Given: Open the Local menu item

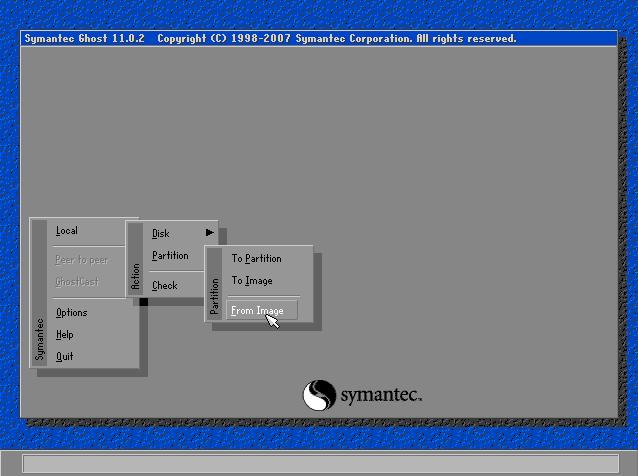Looking at the screenshot, I should click(x=67, y=231).
